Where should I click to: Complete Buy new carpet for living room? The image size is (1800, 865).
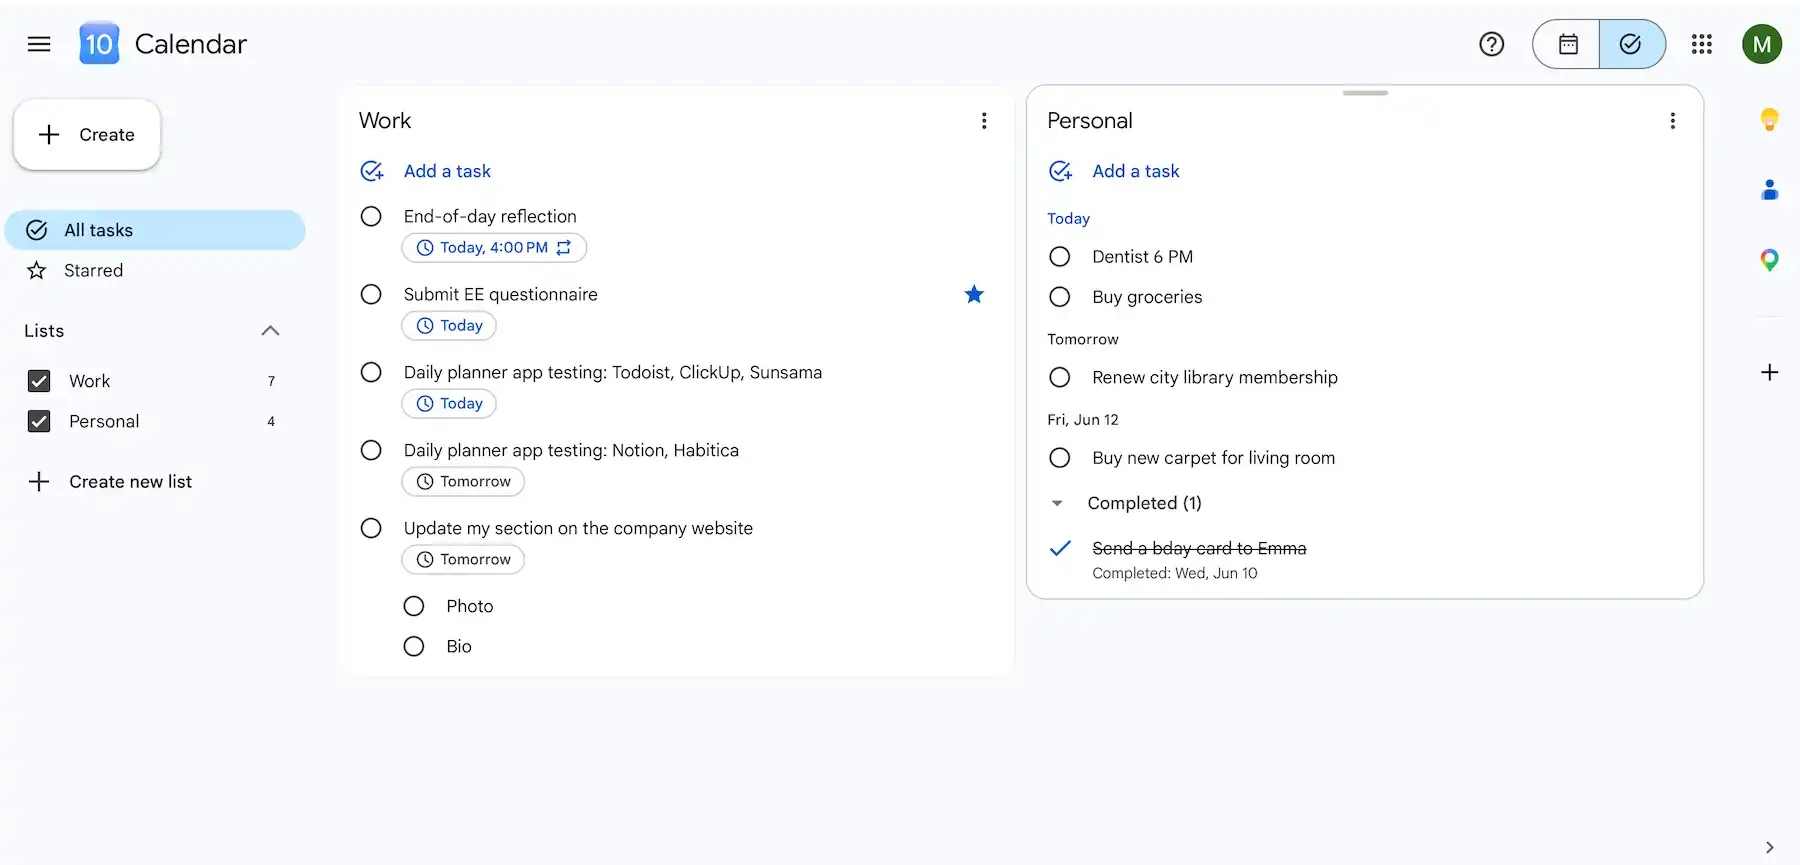point(1060,458)
